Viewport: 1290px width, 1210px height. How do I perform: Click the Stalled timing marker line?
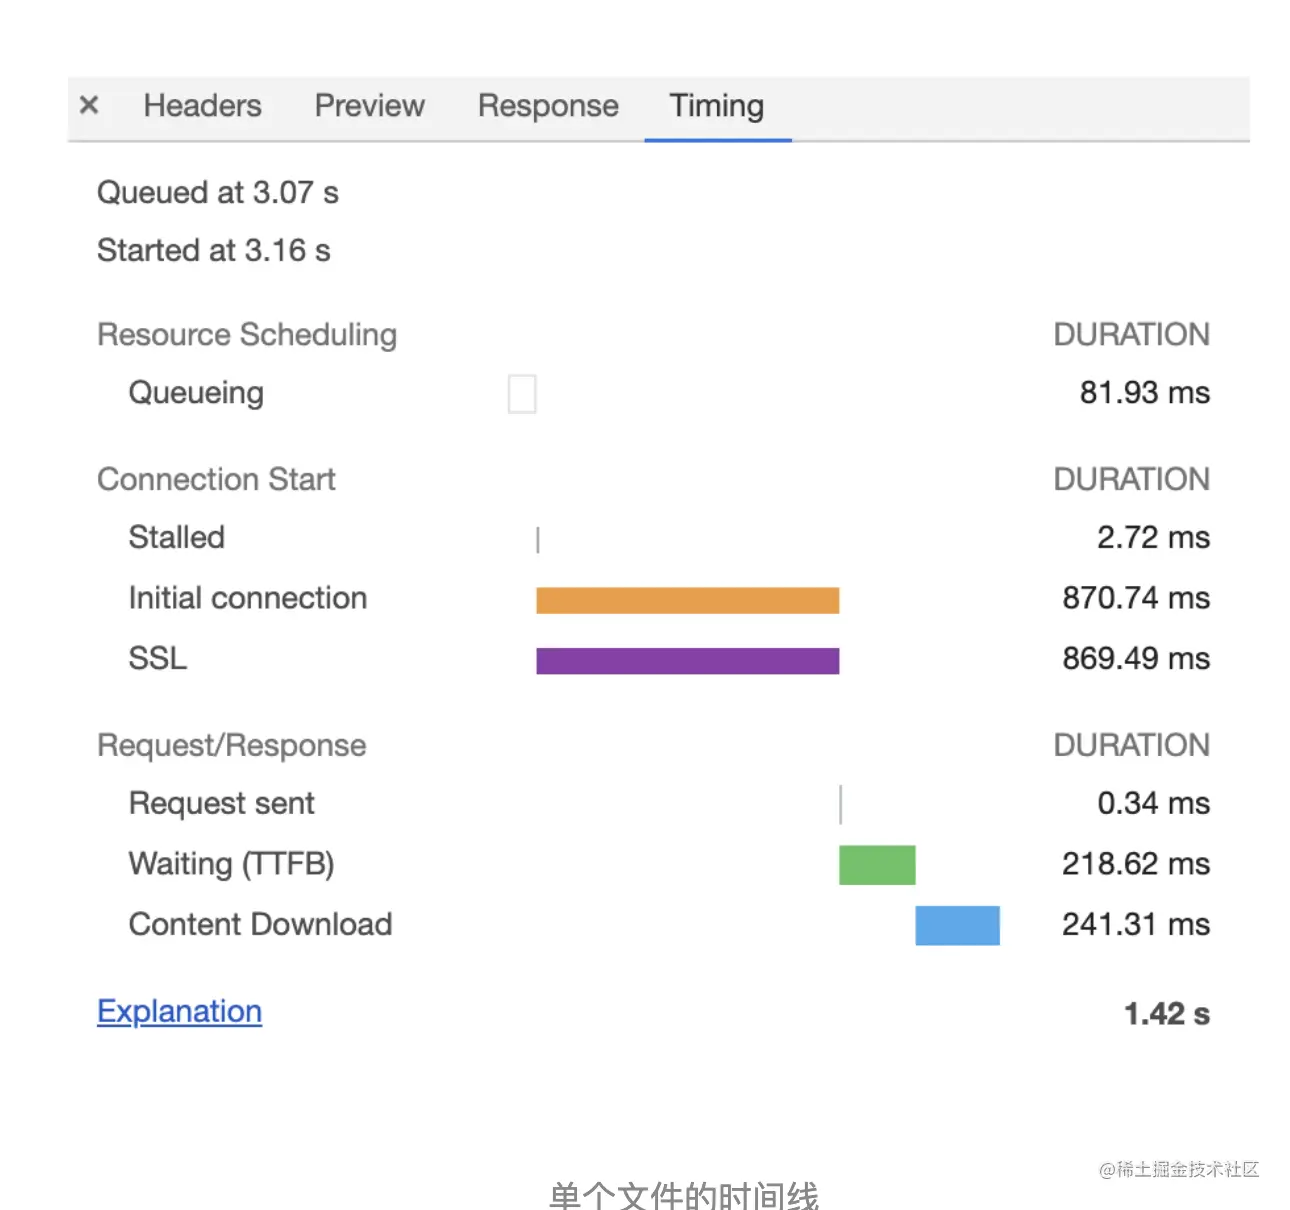pos(538,540)
